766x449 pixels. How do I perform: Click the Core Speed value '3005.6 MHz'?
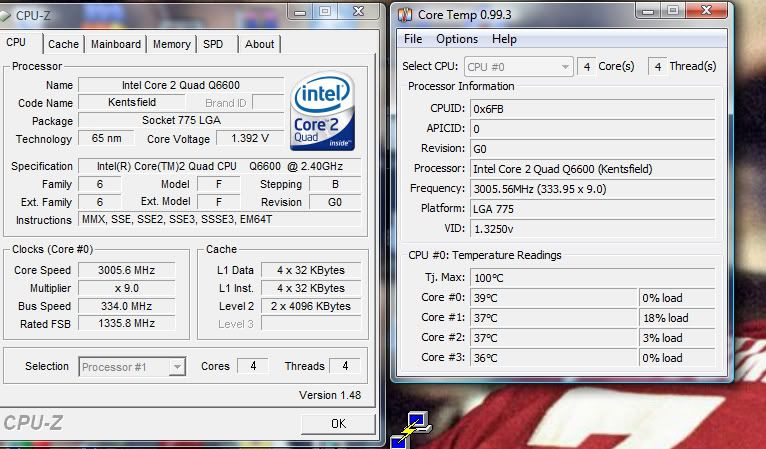(127, 270)
